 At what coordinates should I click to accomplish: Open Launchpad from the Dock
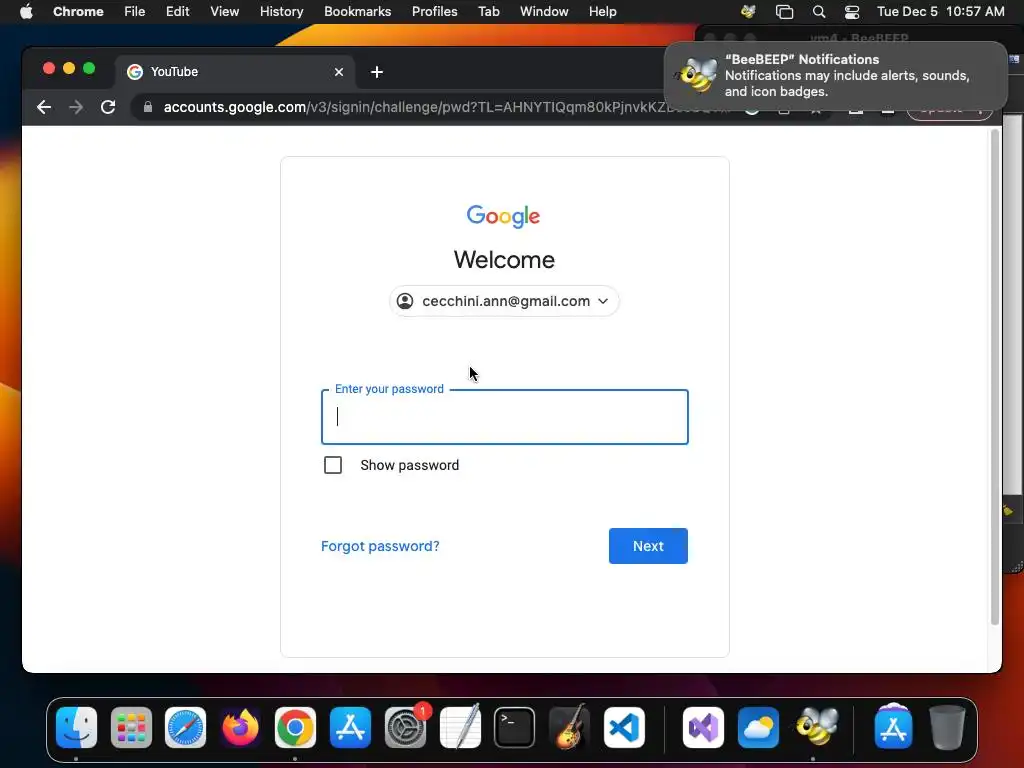(x=131, y=728)
